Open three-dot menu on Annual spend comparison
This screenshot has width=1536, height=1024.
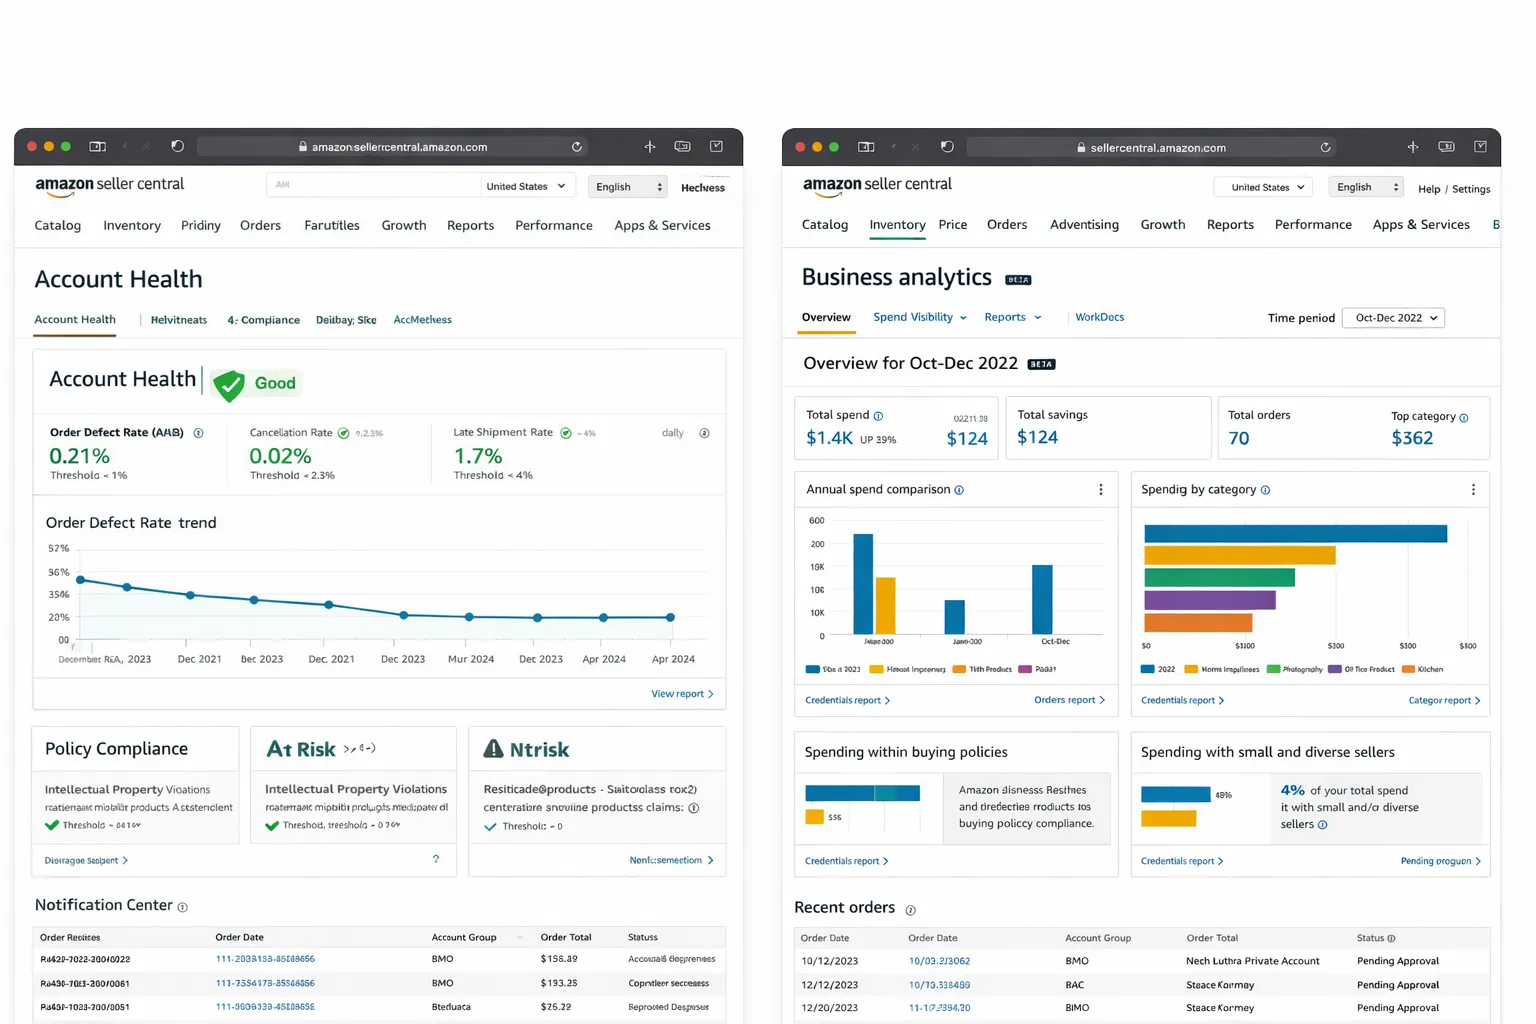click(1101, 490)
